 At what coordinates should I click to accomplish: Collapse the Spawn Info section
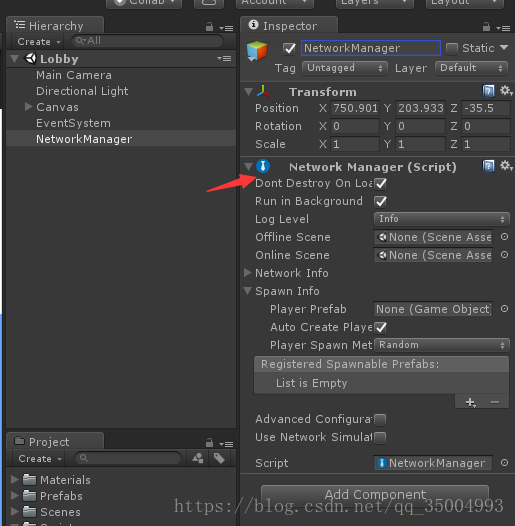tap(248, 291)
